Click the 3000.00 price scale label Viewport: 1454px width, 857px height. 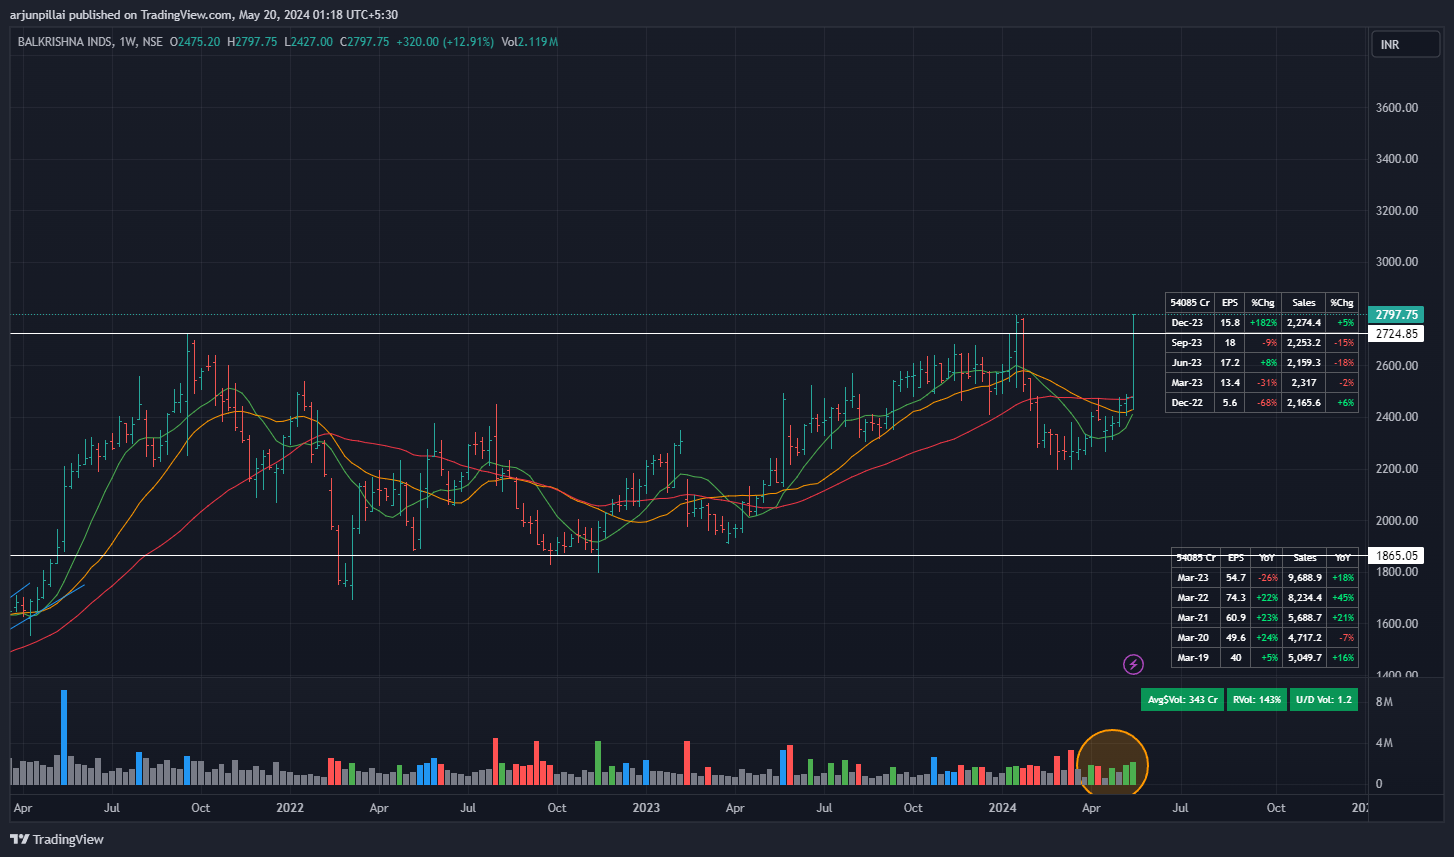(x=1397, y=262)
